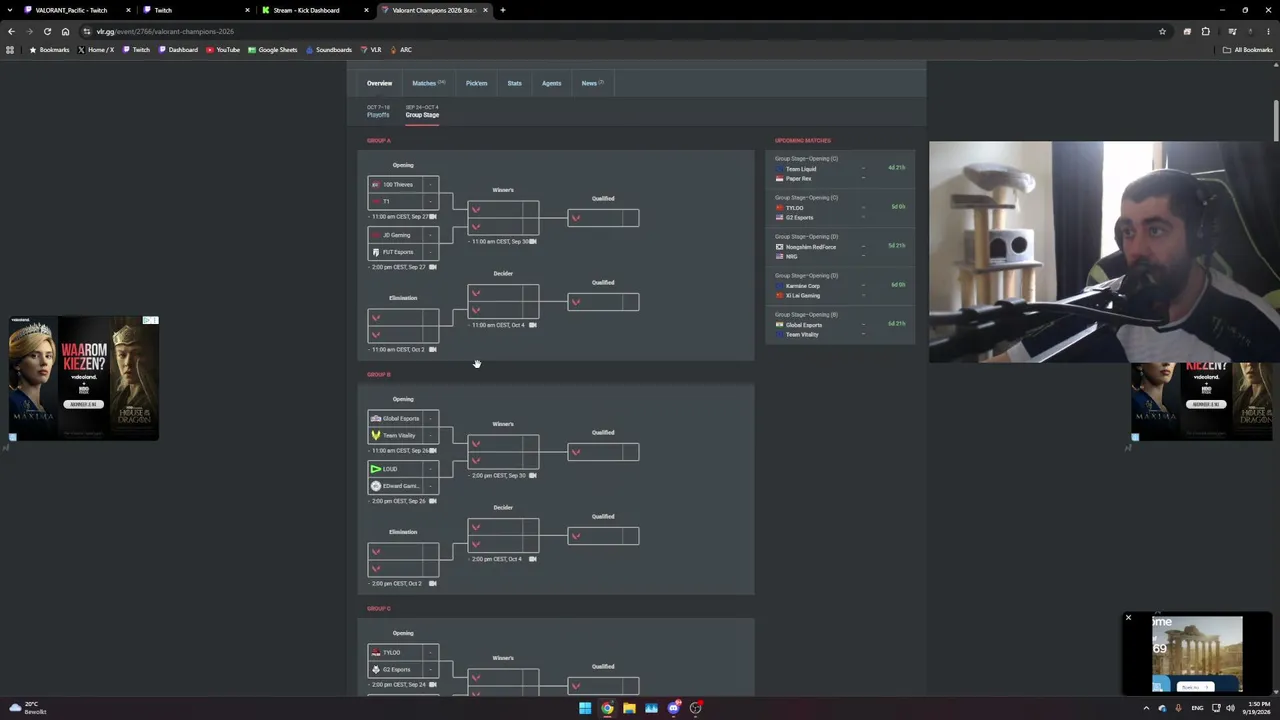The height and width of the screenshot is (720, 1280).
Task: Switch to Playoffs stage
Action: tap(378, 111)
